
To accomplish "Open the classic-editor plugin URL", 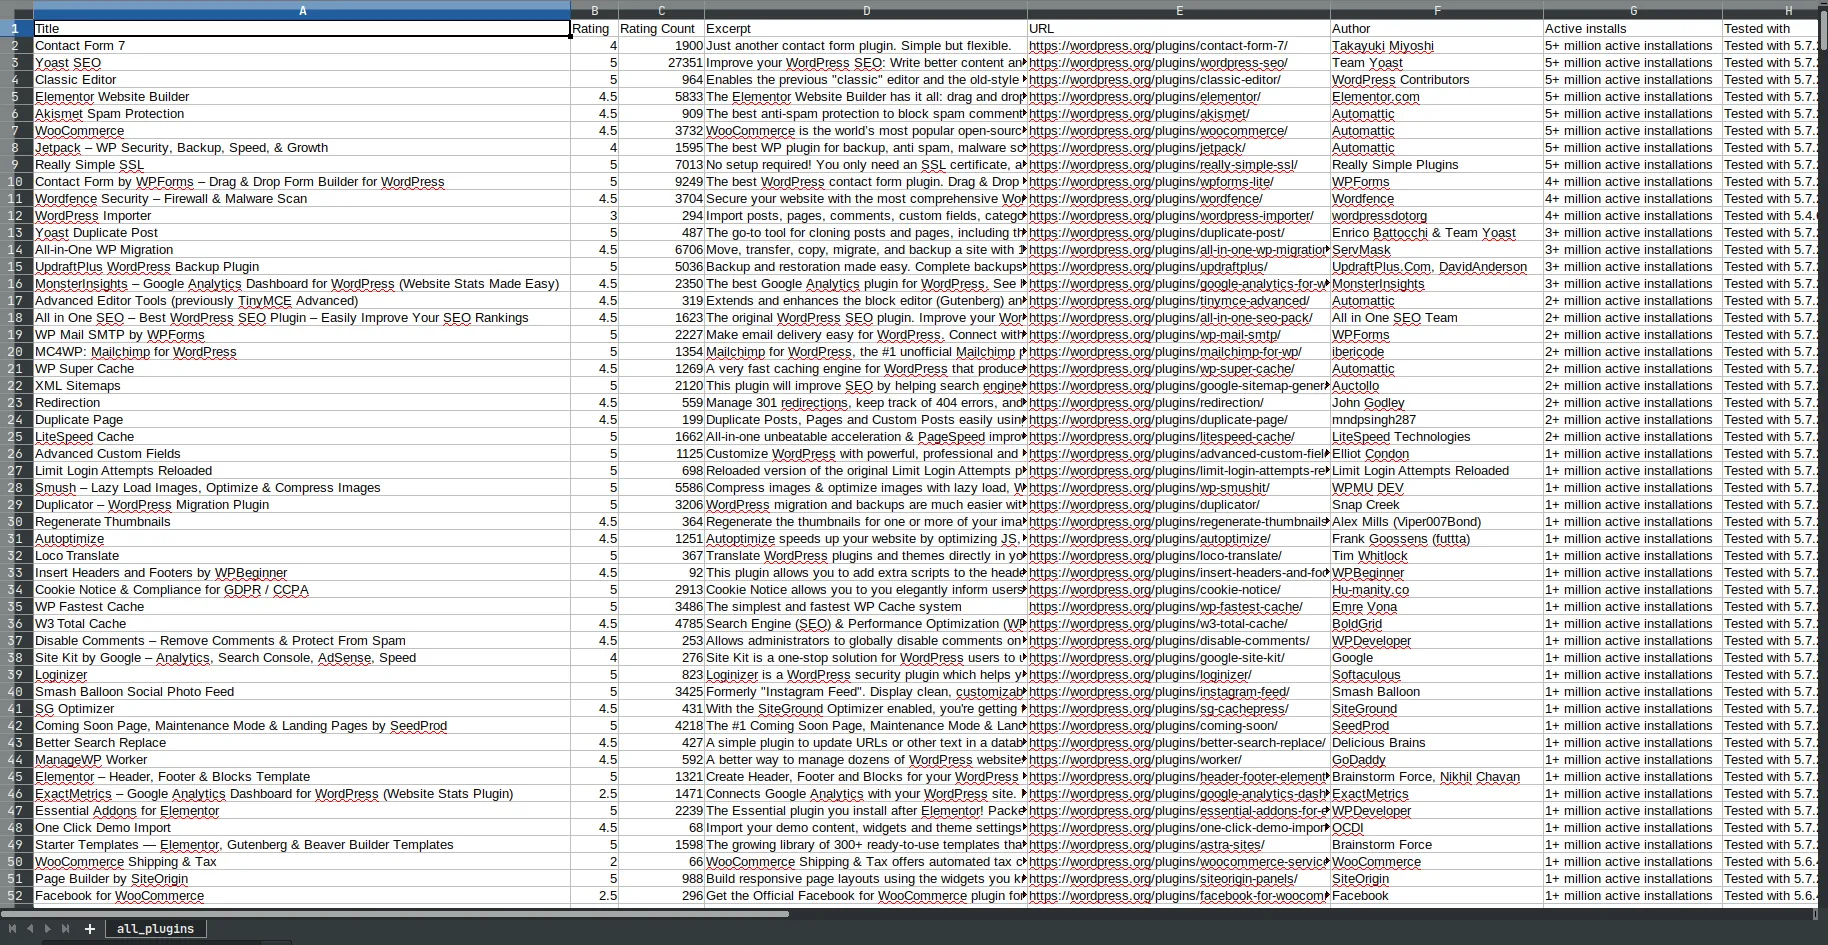I will point(1155,80).
